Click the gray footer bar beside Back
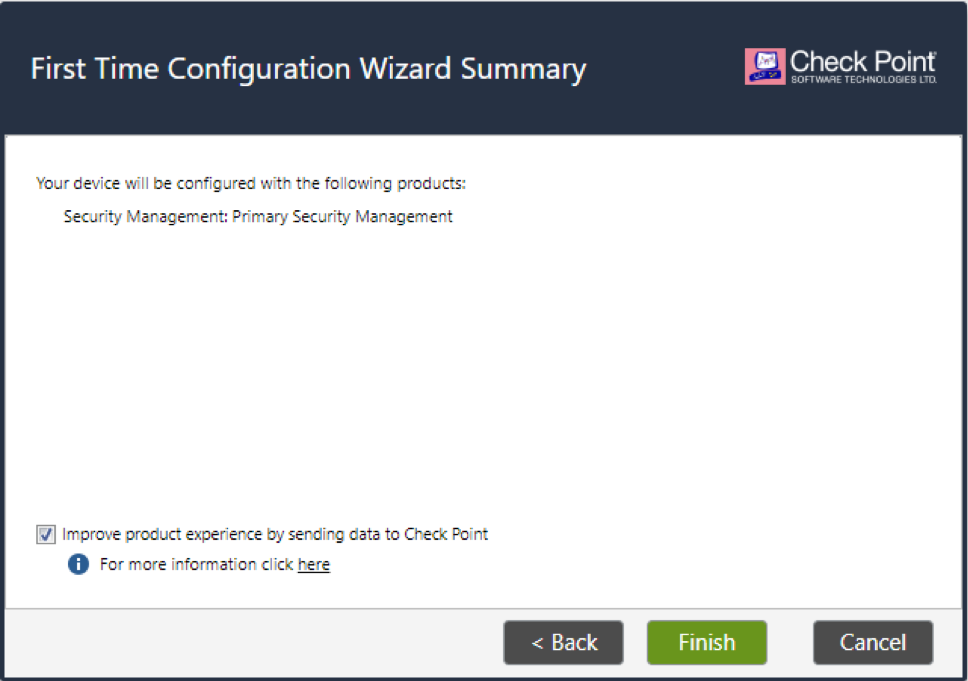Viewport: 968px width, 681px height. (253, 643)
